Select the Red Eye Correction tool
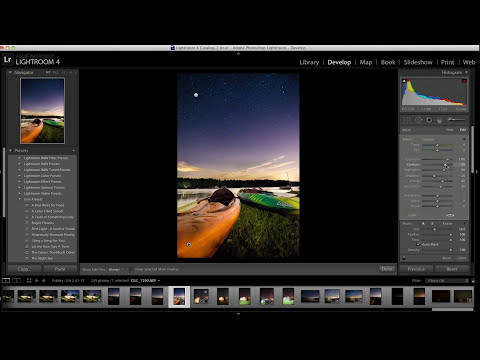 (429, 120)
